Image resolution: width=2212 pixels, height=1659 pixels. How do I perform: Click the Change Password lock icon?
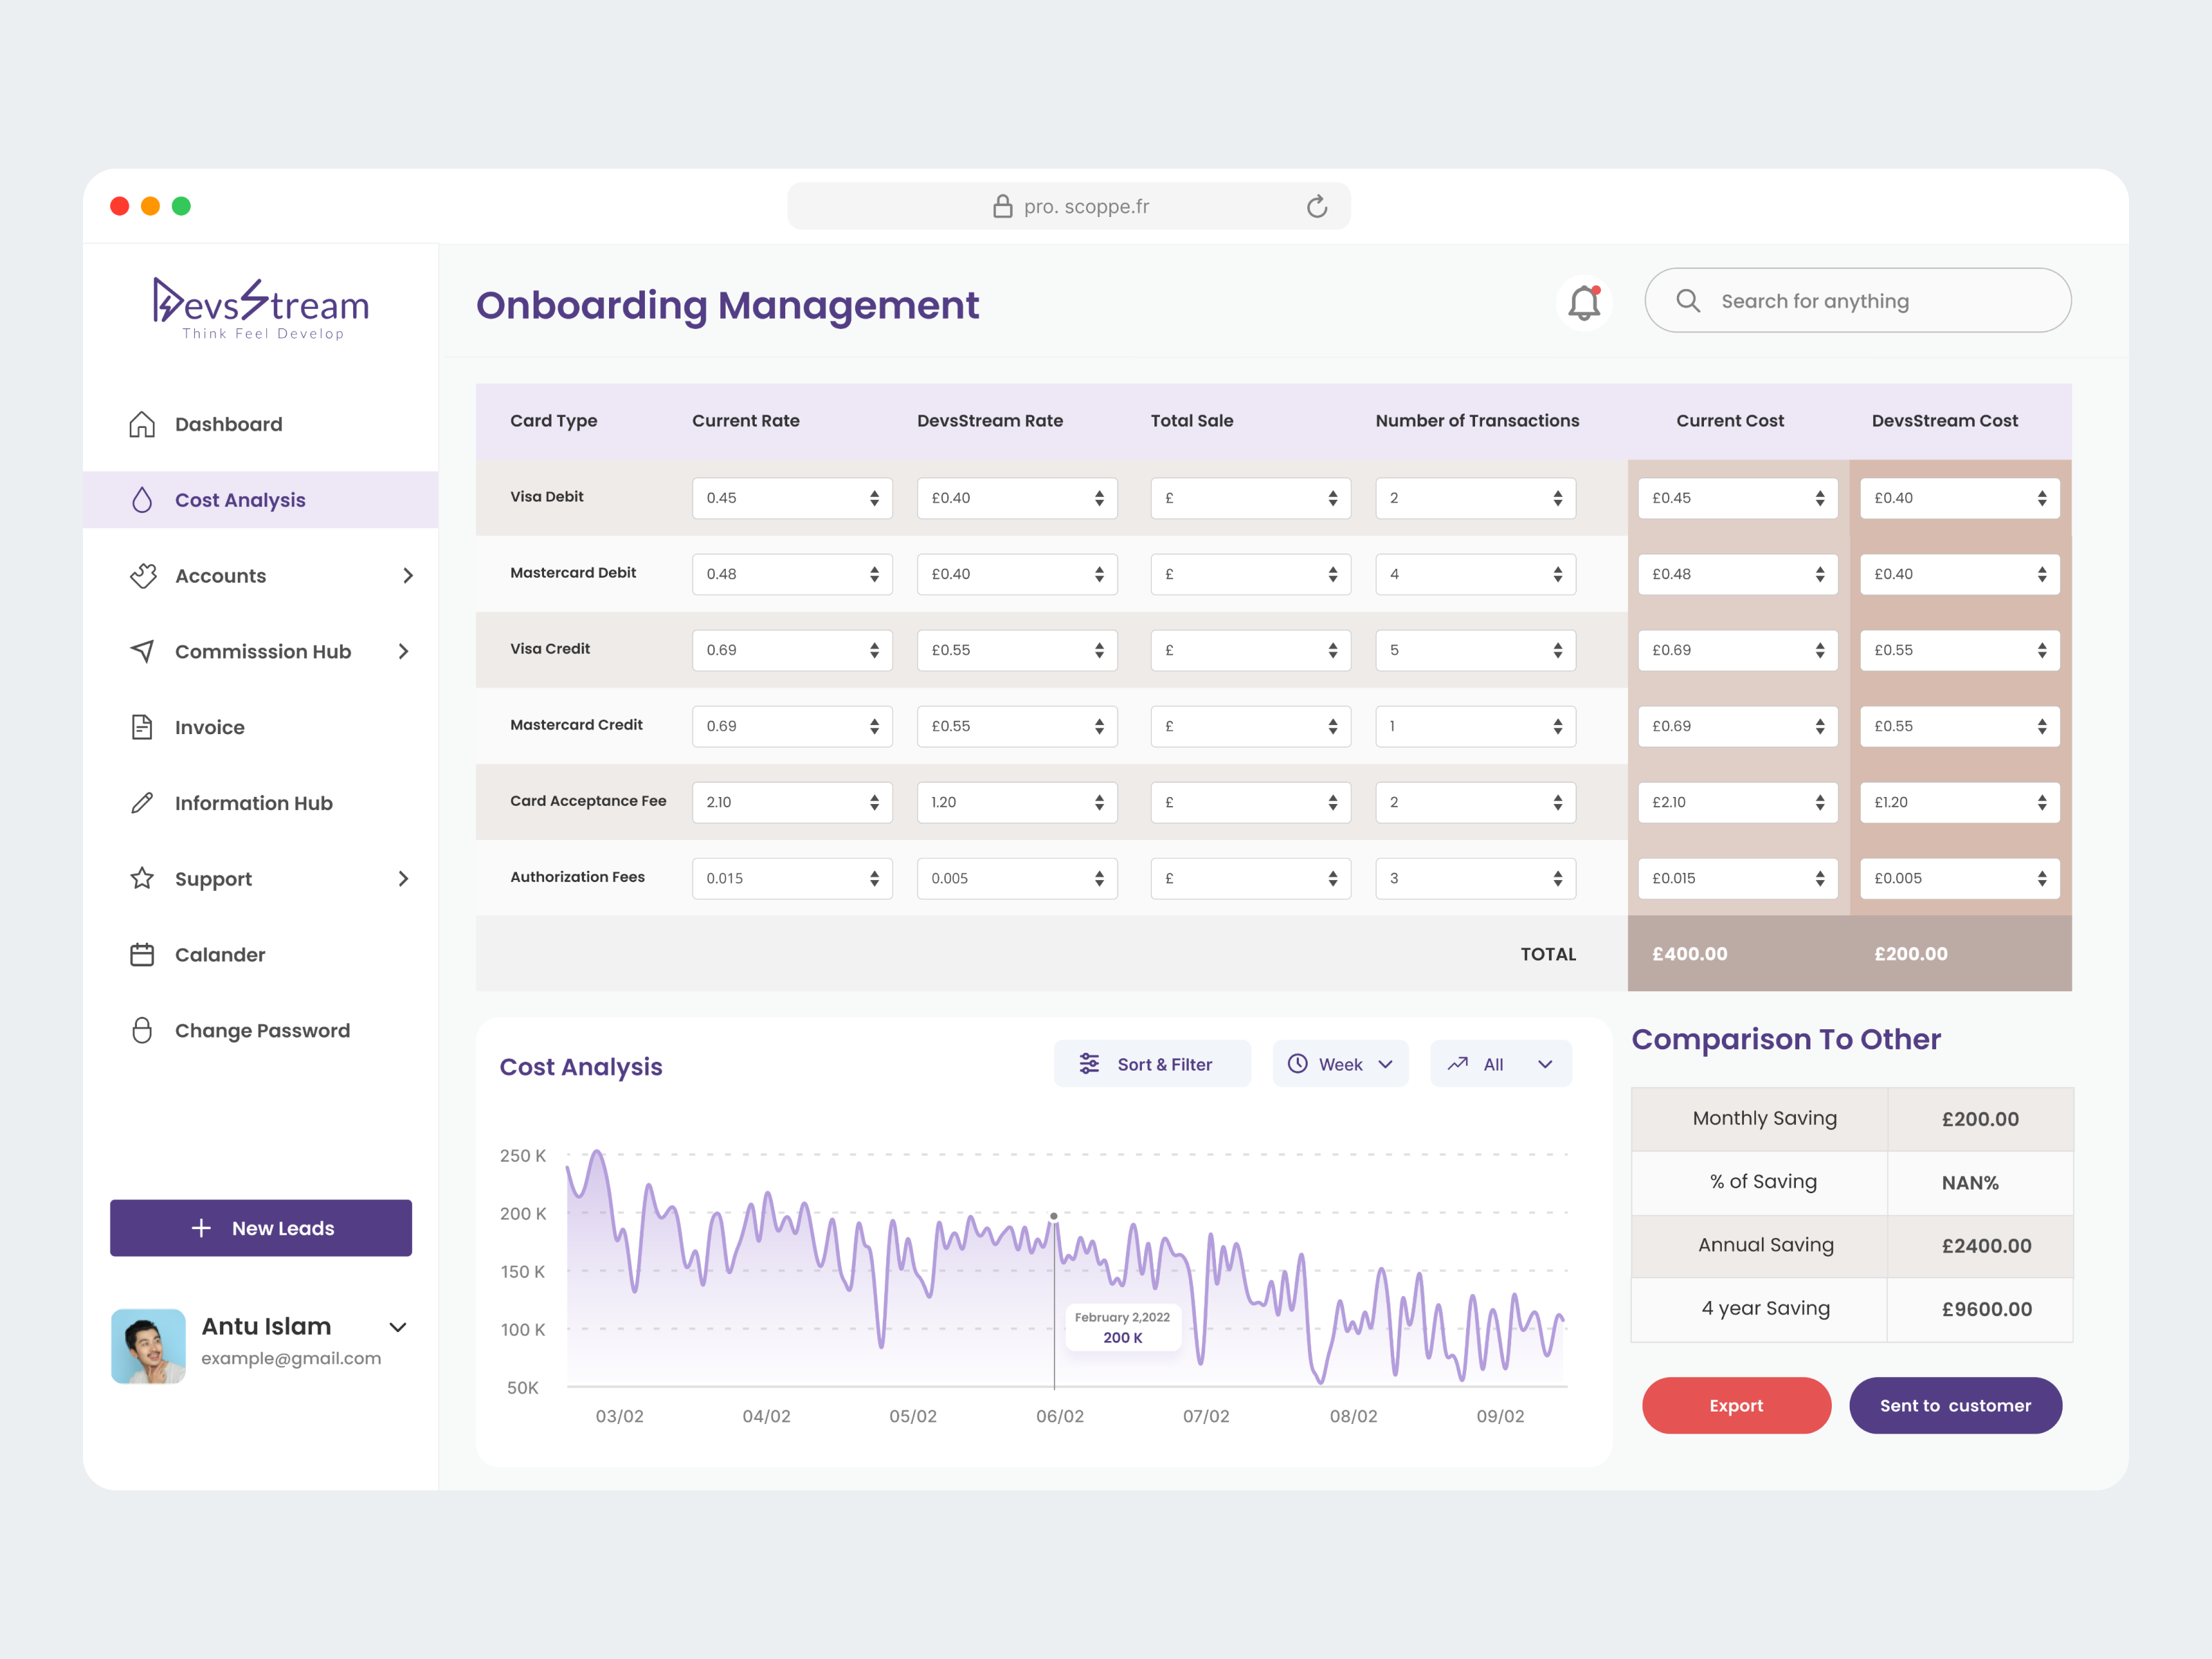coord(142,1031)
